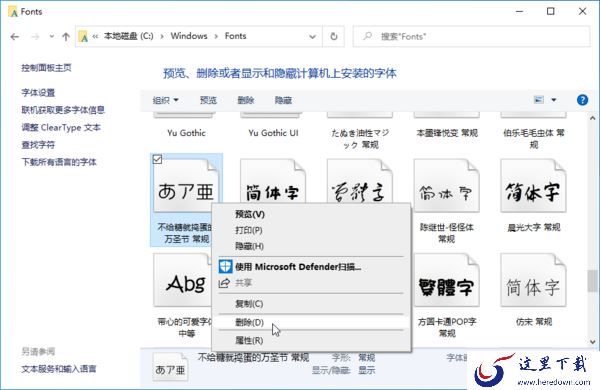Open 联机获取更多字体信息 link

(x=63, y=110)
